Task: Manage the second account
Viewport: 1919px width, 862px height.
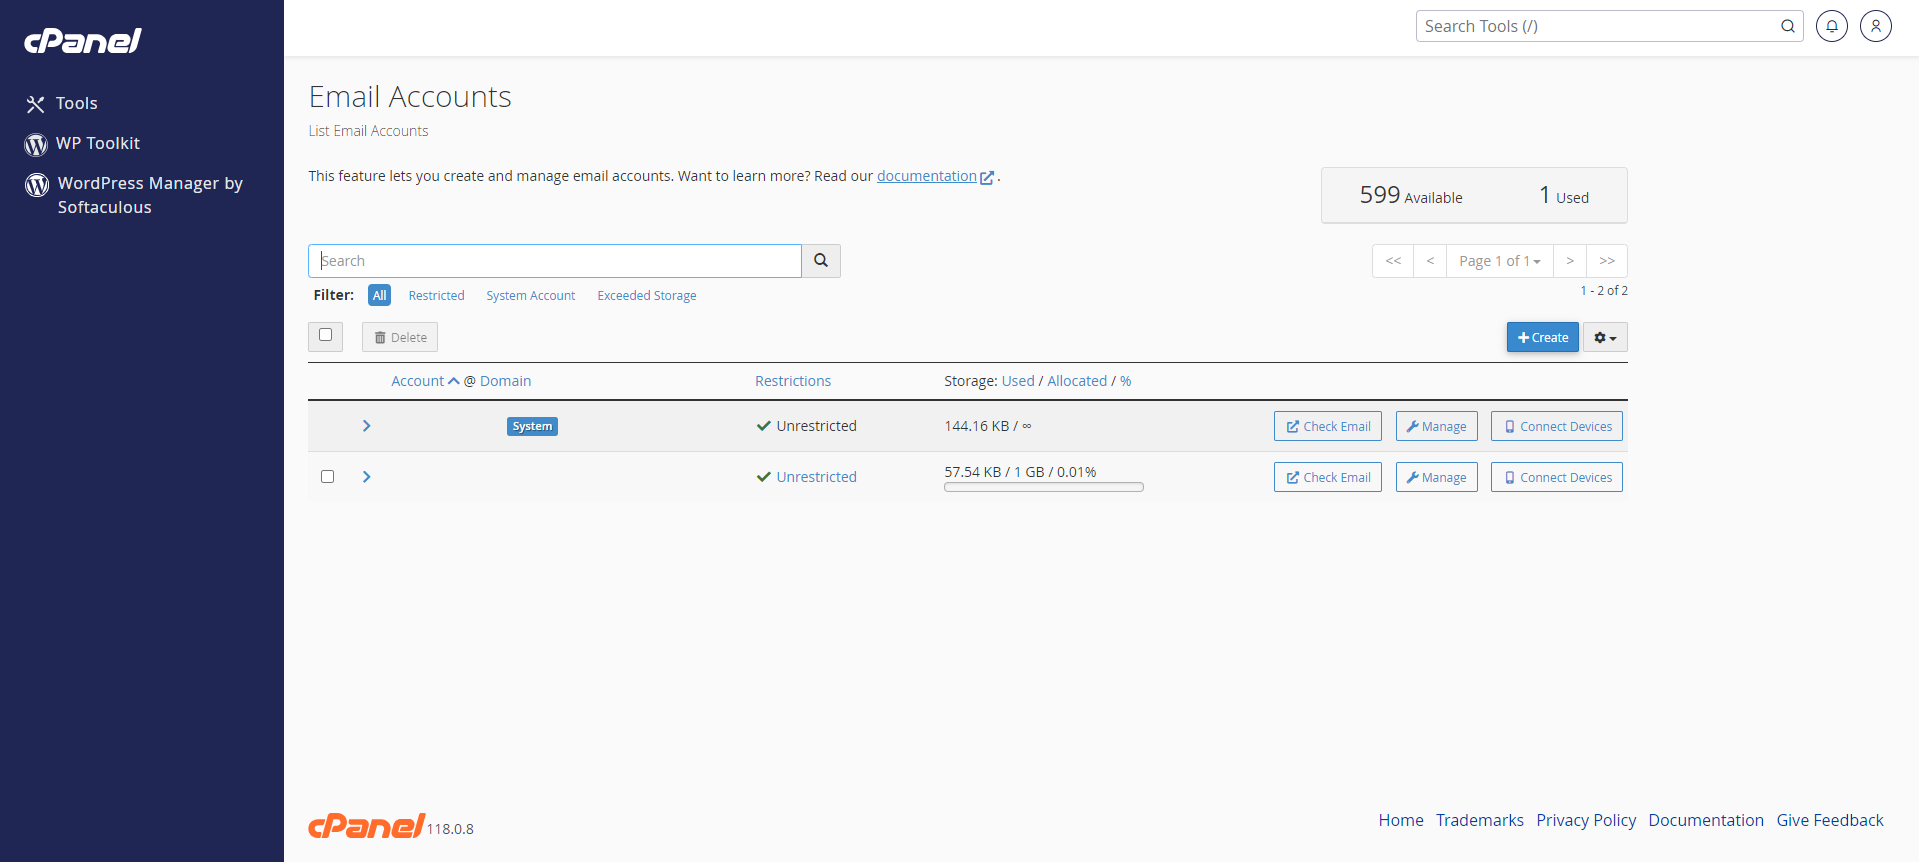Action: 1436,477
